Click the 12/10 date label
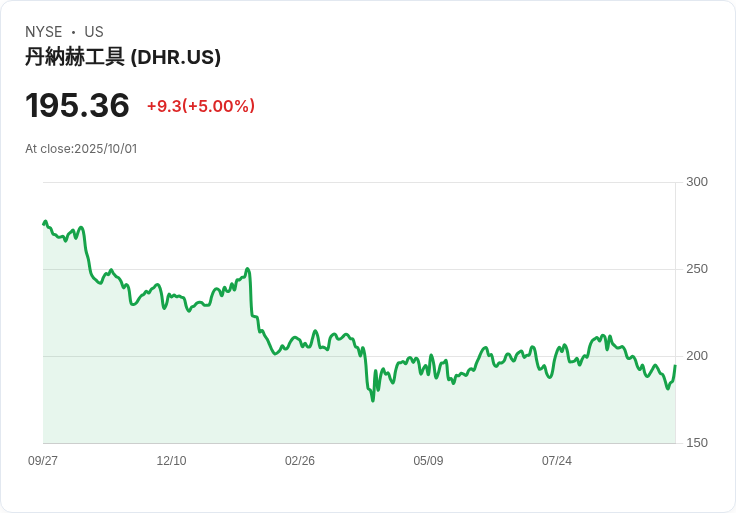 coord(171,461)
